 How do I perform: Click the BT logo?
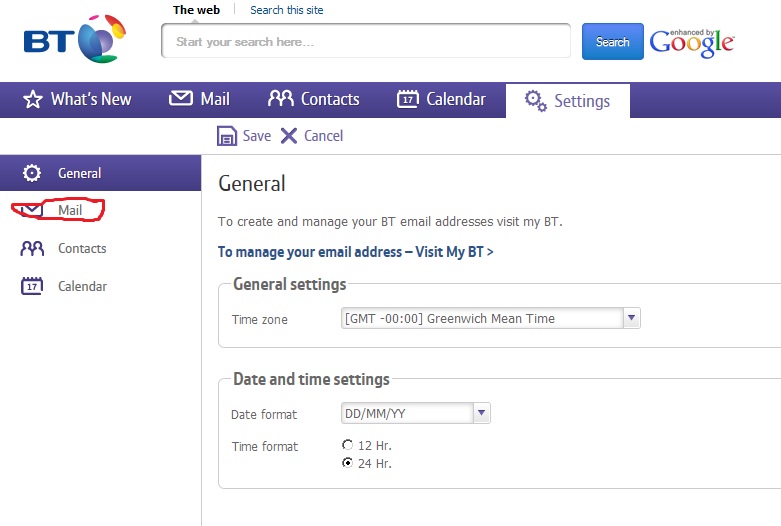(x=75, y=39)
